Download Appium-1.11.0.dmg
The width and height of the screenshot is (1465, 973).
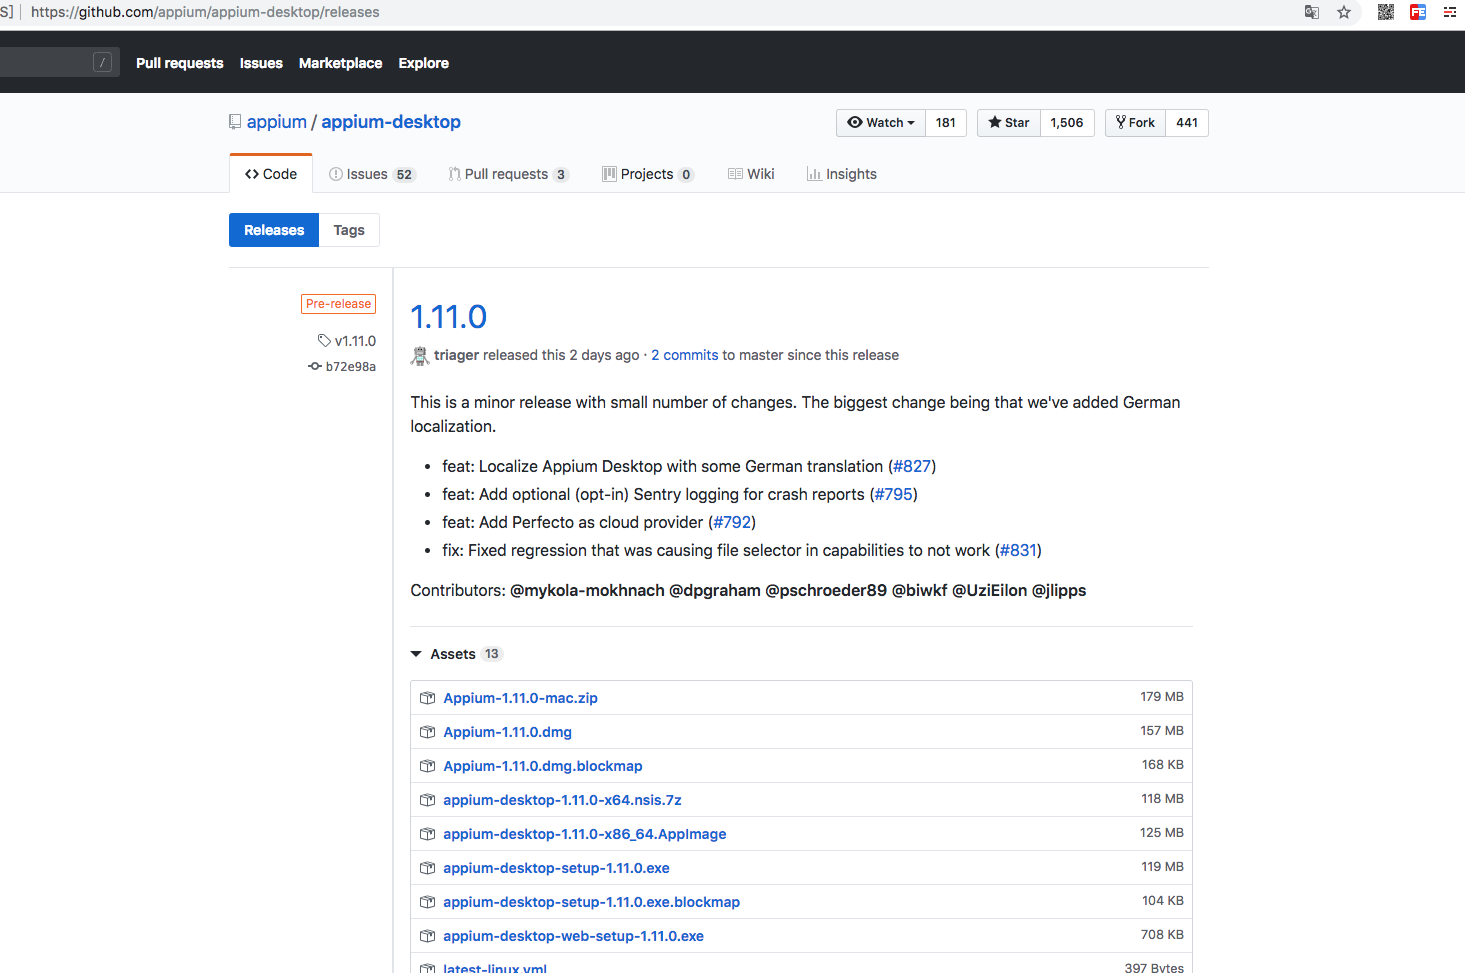pyautogui.click(x=508, y=732)
